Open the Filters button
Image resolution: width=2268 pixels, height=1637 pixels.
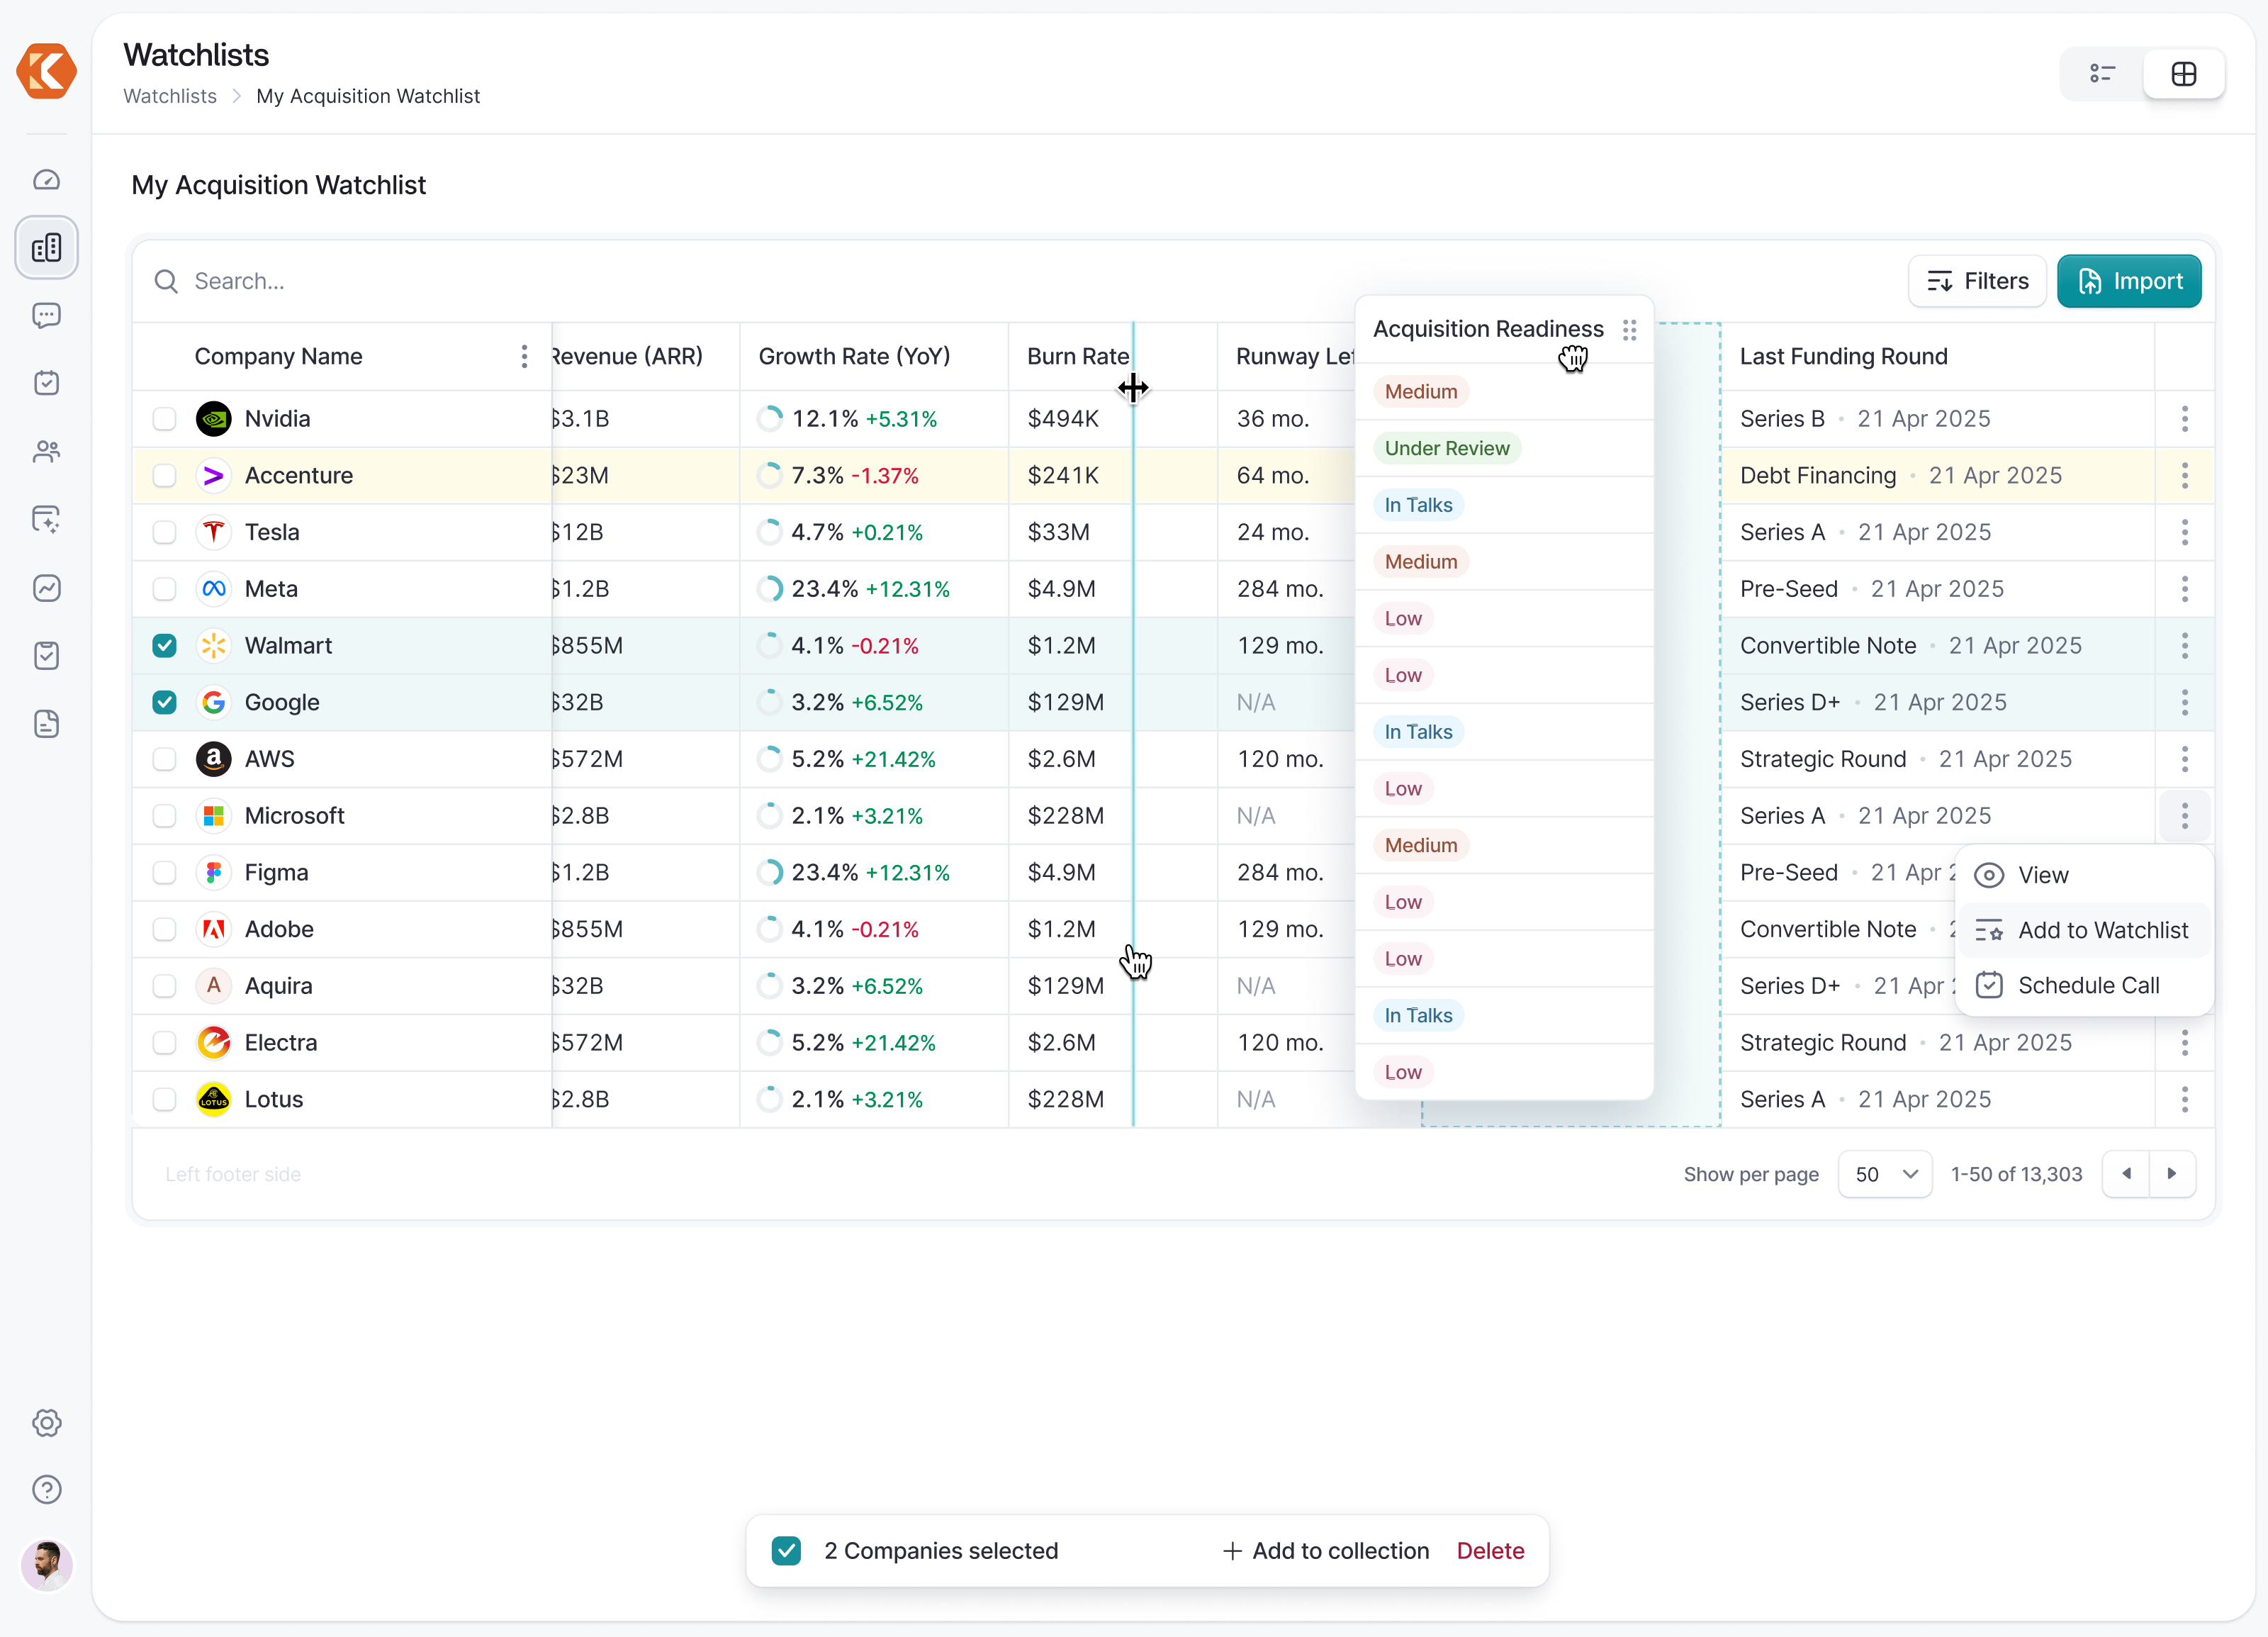1977,281
